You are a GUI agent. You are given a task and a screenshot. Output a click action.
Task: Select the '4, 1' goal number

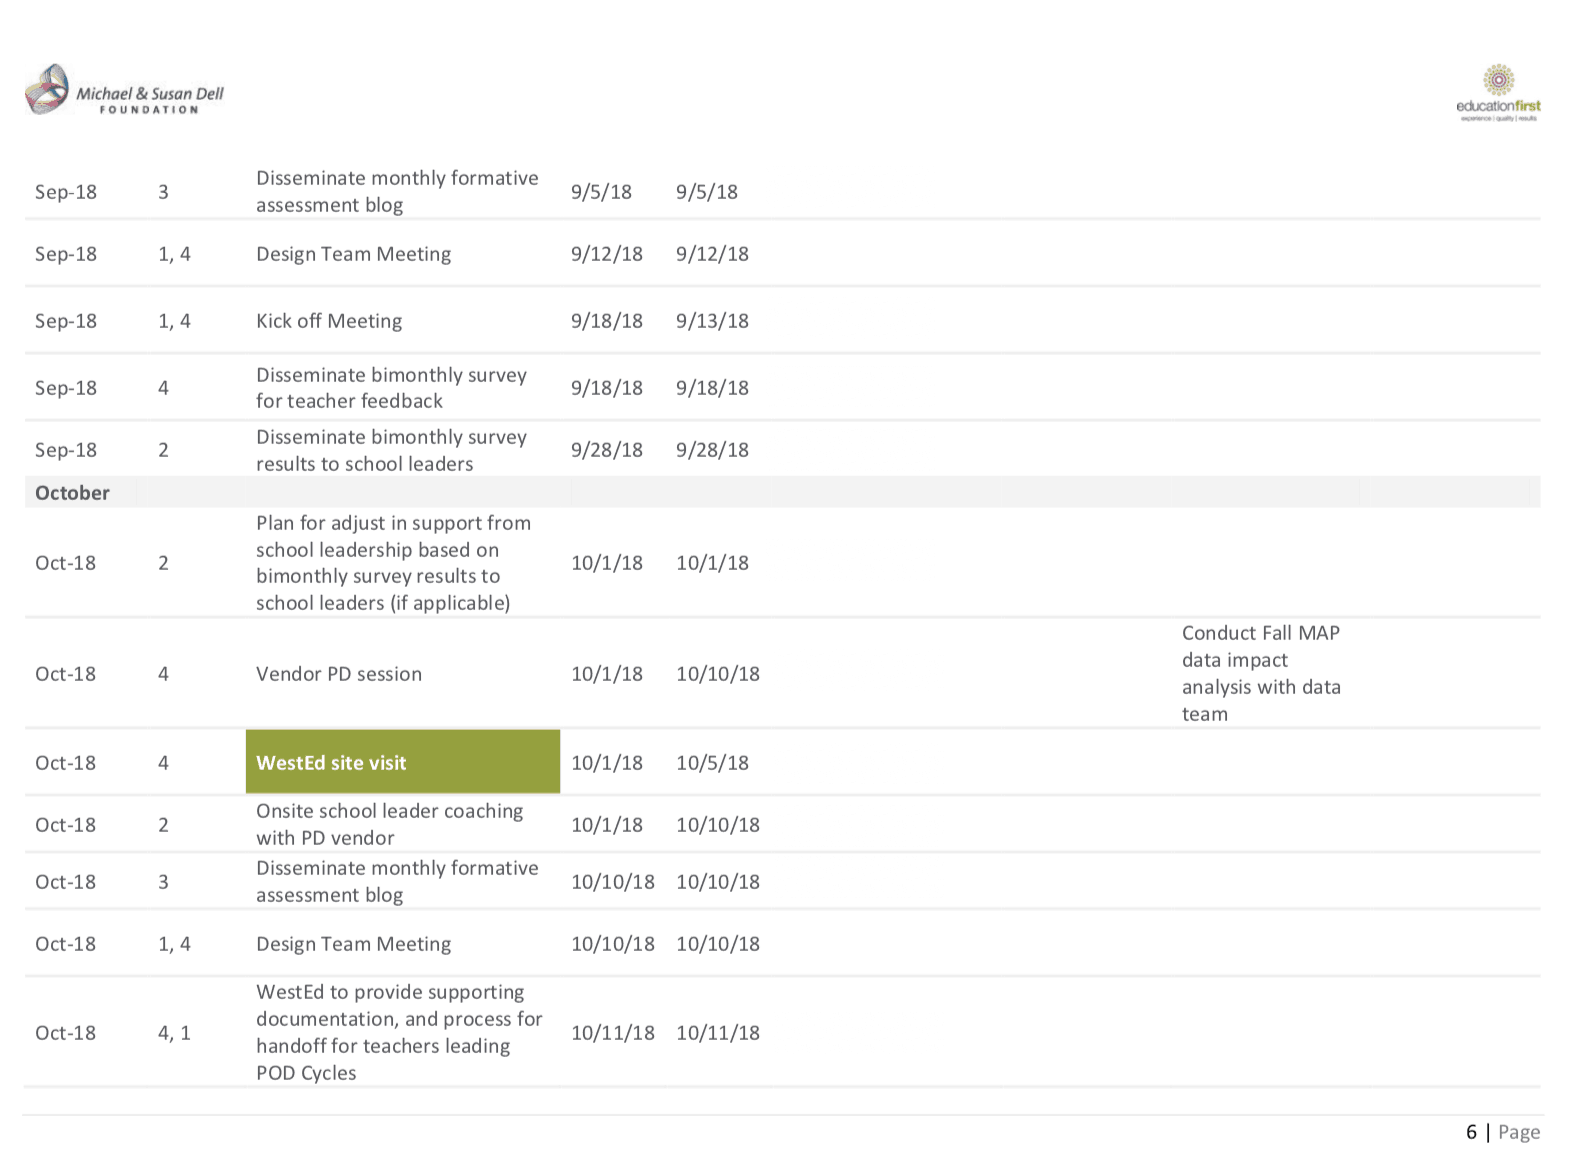[x=174, y=1033]
